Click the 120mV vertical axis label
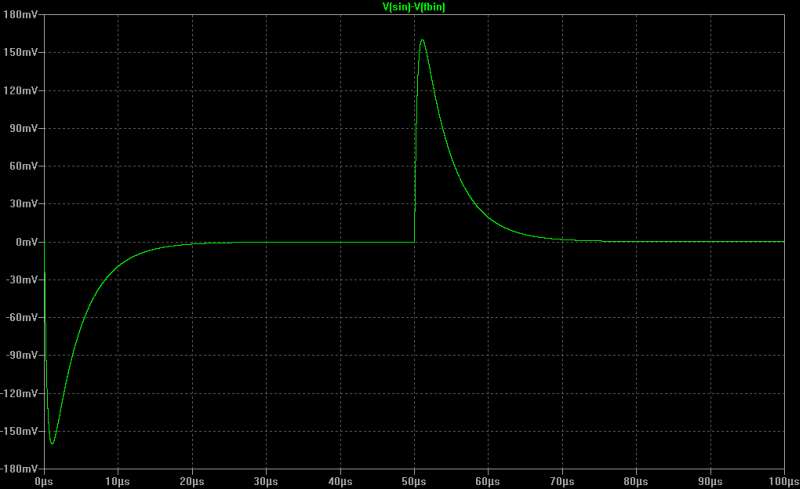The image size is (800, 489). (20, 90)
